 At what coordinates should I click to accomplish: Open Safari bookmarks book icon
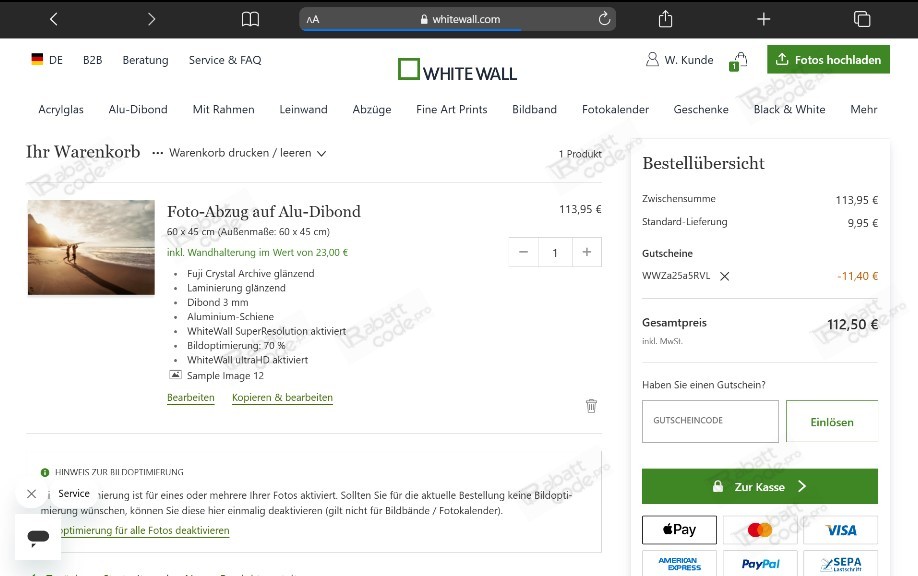coord(250,19)
